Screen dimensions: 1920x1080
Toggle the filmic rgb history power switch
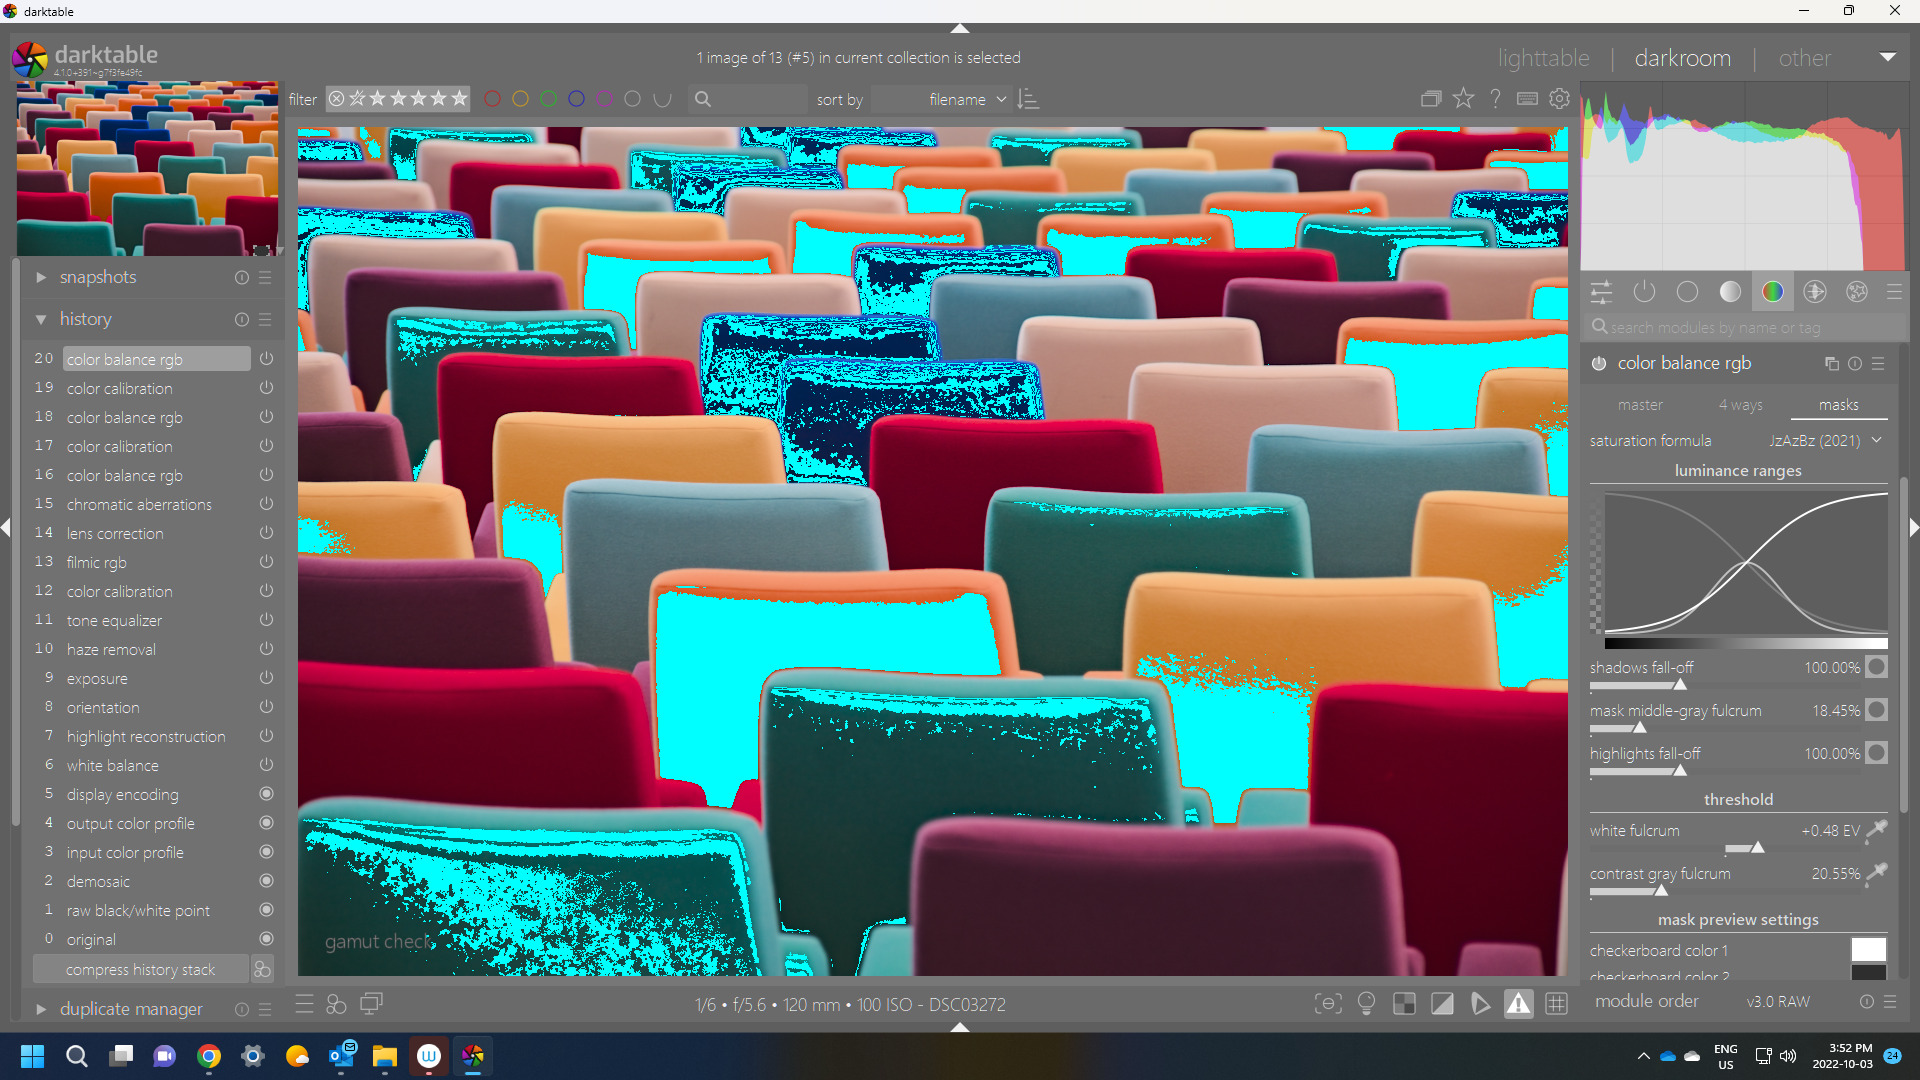click(x=266, y=562)
